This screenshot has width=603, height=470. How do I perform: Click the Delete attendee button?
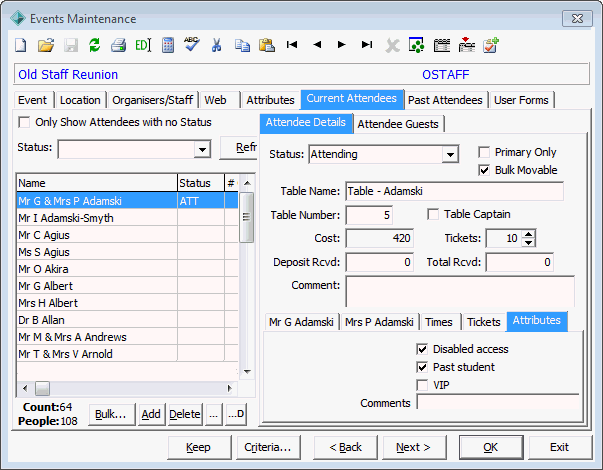pyautogui.click(x=185, y=414)
